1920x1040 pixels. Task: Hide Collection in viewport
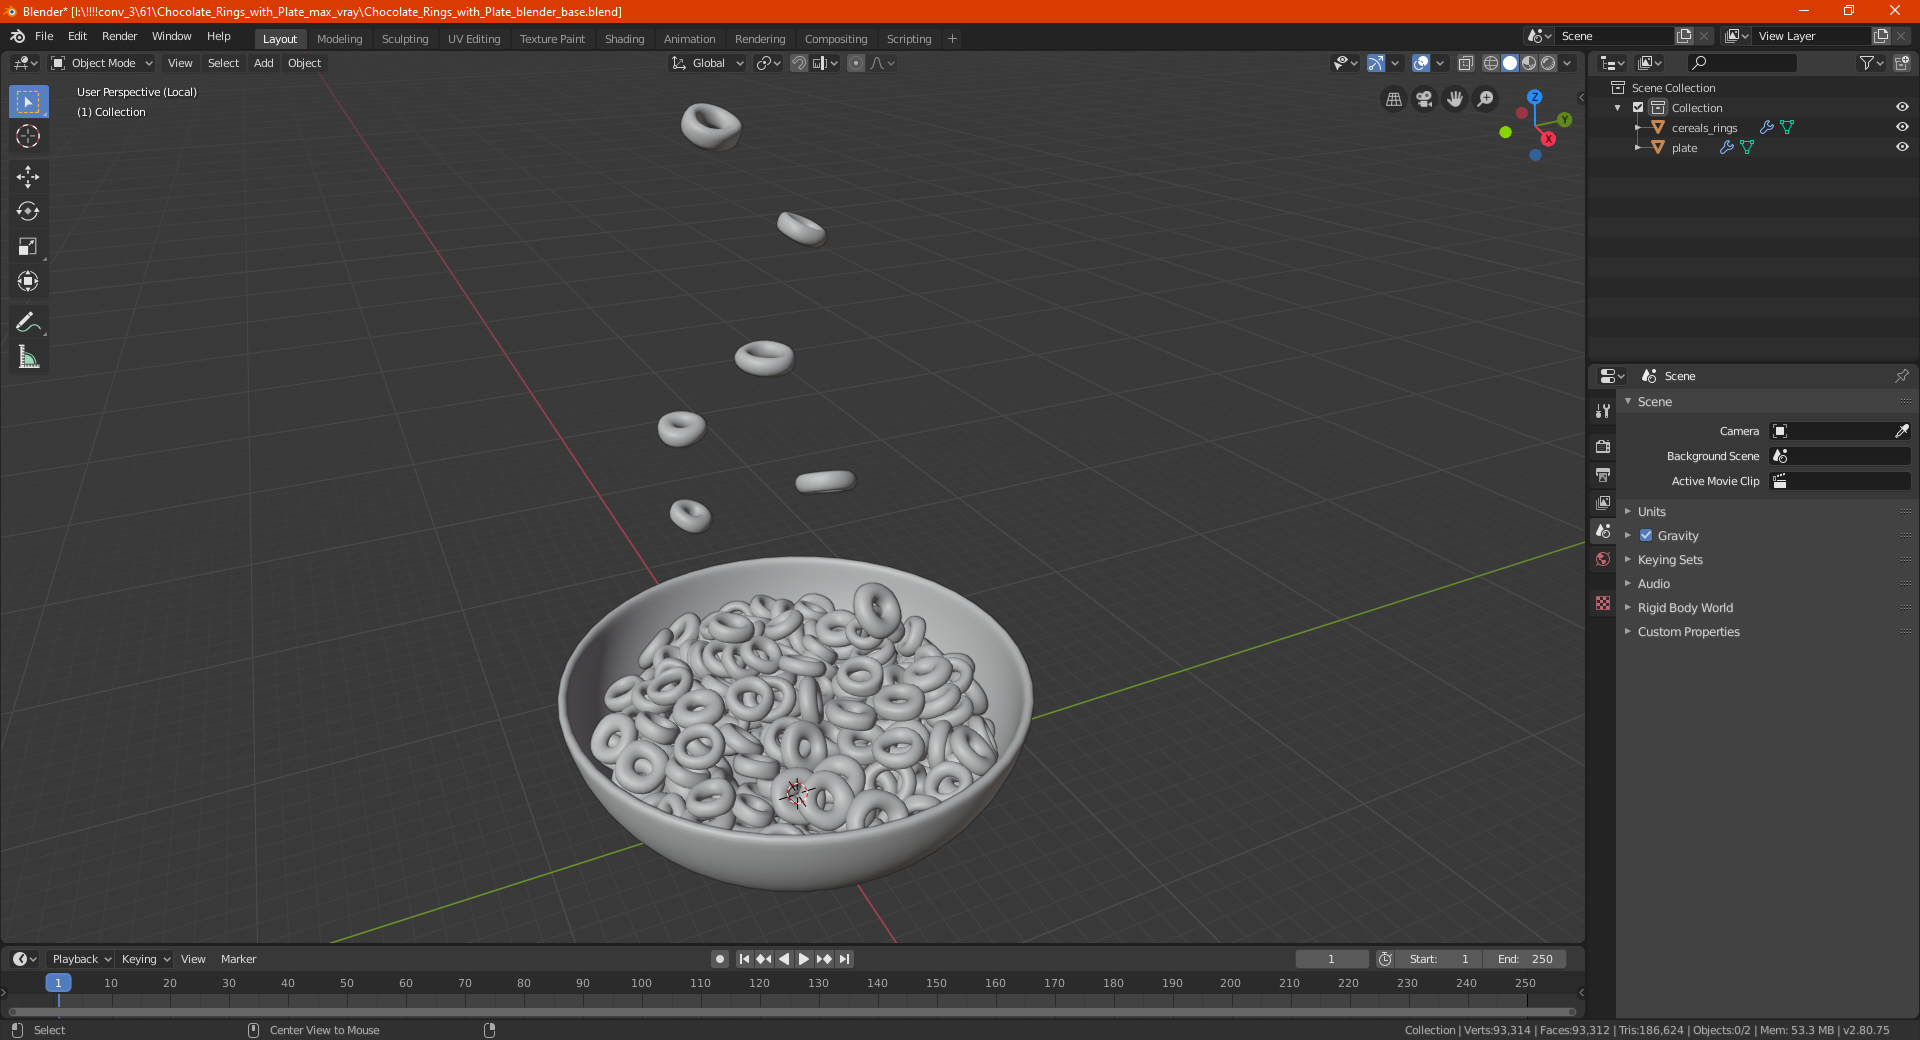click(x=1902, y=107)
